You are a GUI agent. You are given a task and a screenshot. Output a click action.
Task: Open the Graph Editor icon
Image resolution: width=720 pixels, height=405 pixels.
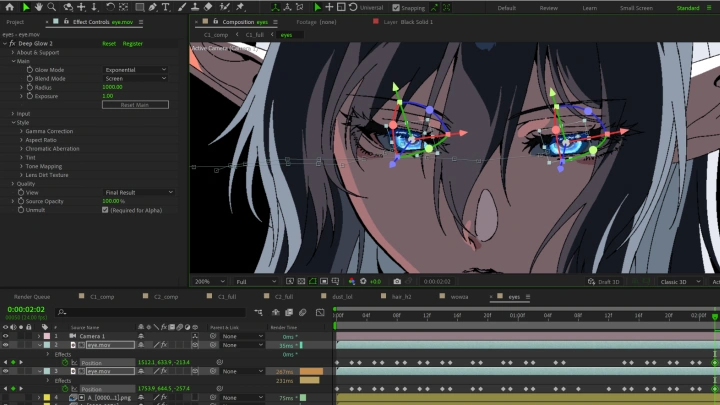(320, 312)
